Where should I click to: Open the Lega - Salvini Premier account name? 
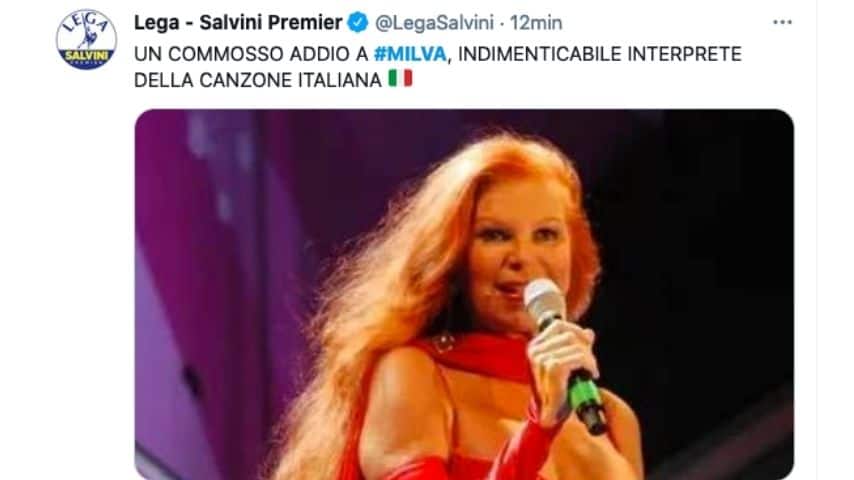238,23
